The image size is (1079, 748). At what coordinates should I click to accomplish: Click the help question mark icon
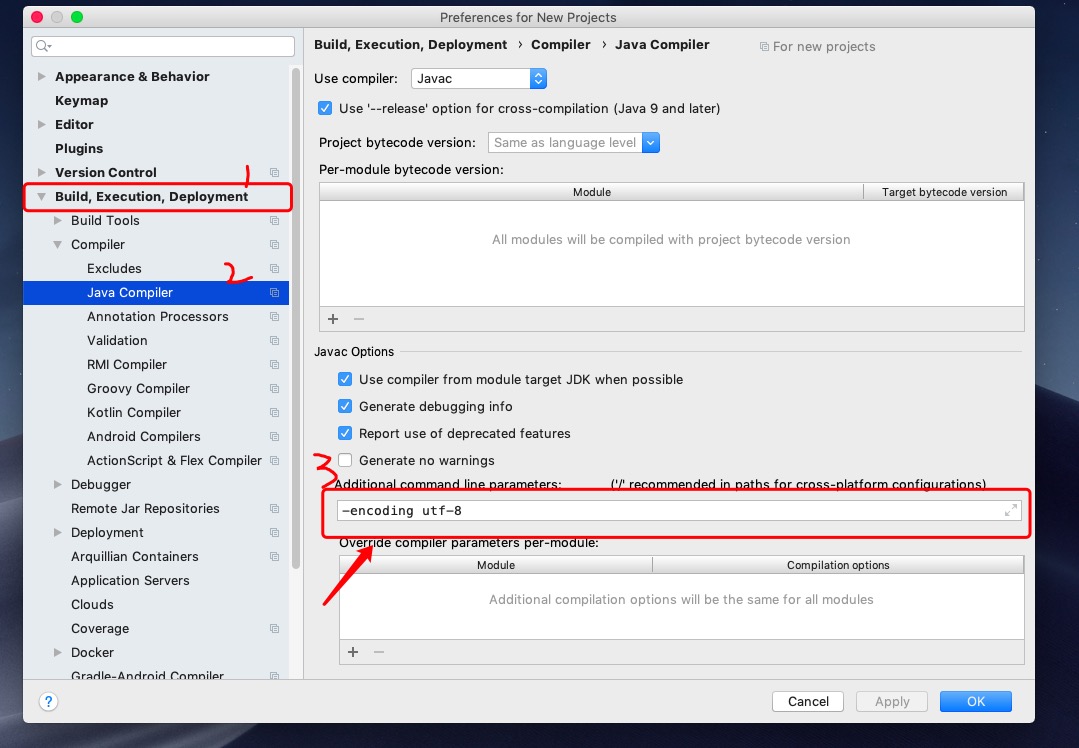(x=48, y=702)
